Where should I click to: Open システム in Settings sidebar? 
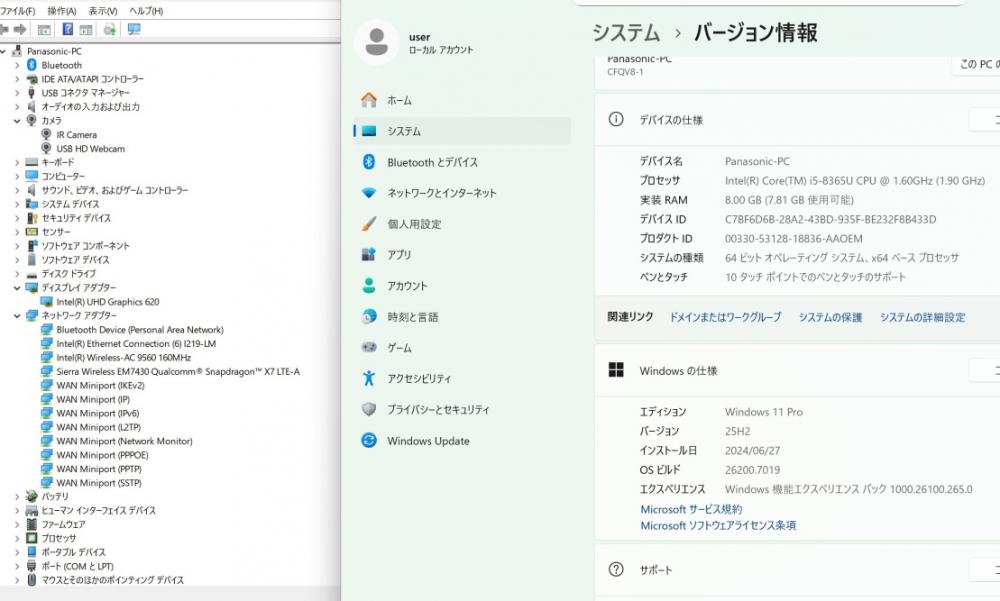(x=462, y=131)
